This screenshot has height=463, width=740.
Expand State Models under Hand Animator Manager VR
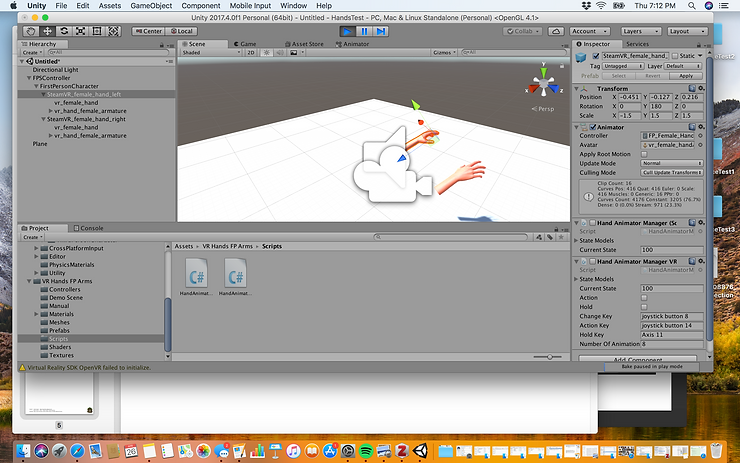[576, 279]
